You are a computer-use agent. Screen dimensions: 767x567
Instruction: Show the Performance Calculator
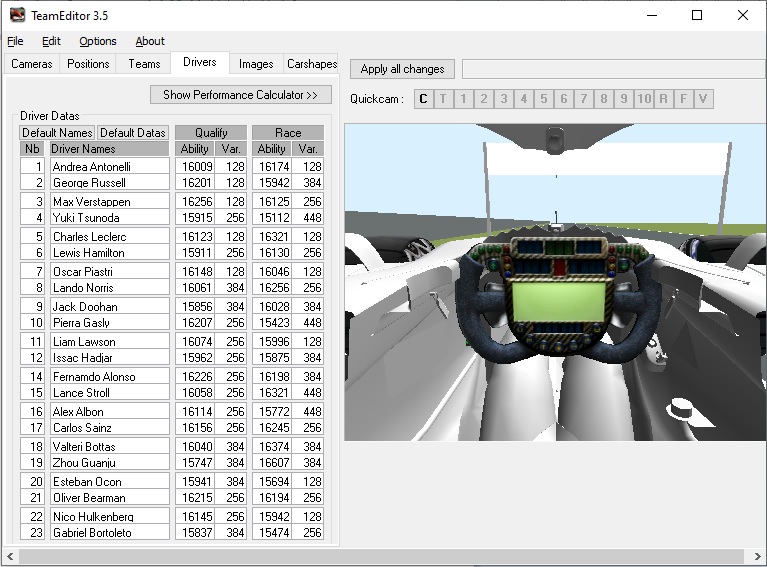point(241,95)
